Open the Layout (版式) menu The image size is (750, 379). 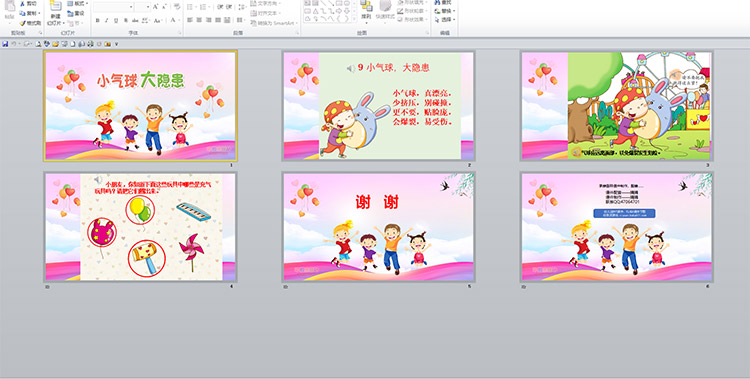[77, 3]
